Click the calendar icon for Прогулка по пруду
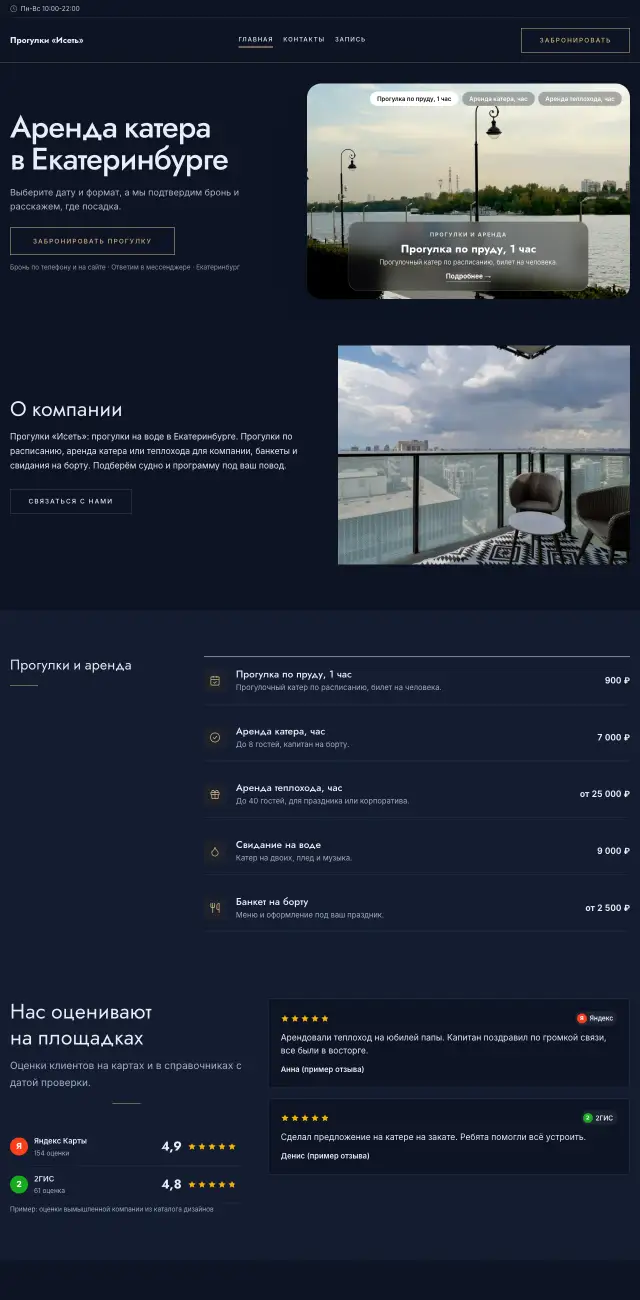Viewport: 640px width, 1300px height. point(214,681)
